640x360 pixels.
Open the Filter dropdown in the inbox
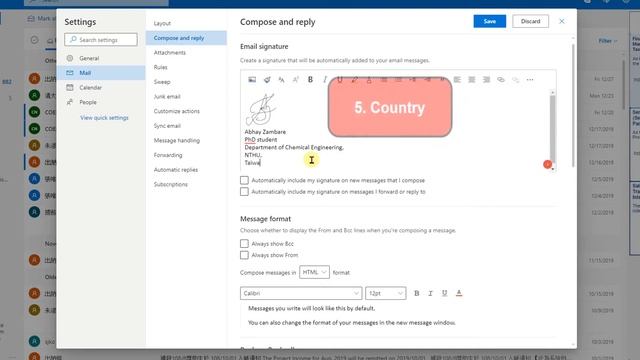(x=608, y=41)
